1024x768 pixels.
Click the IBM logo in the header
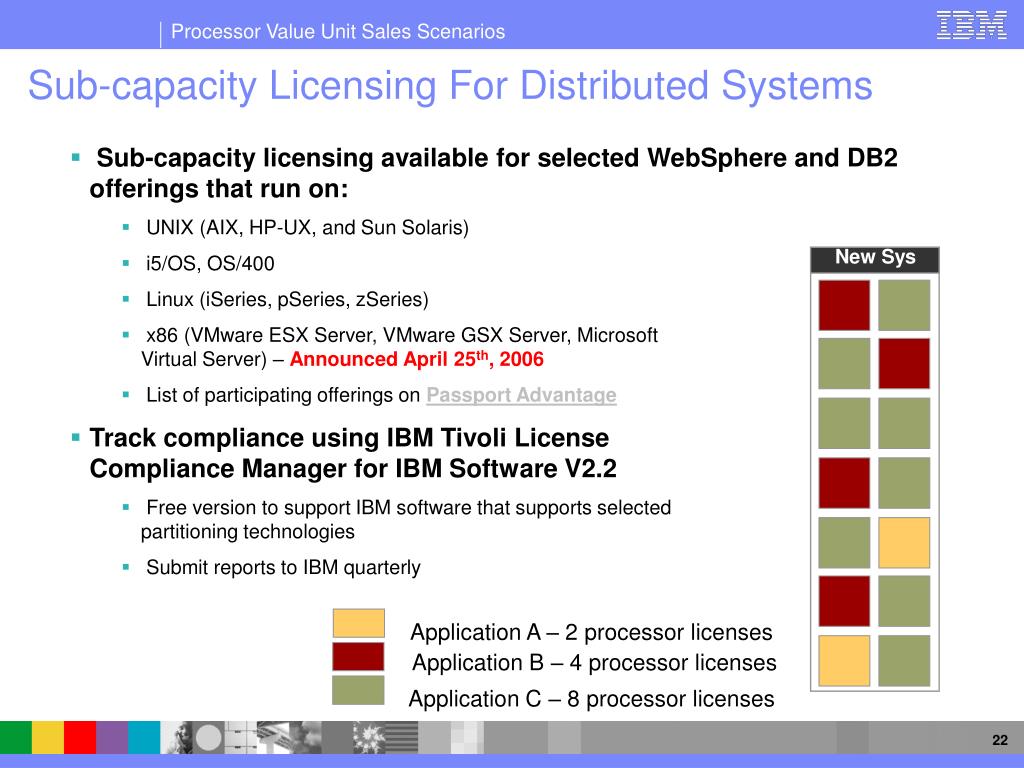[971, 24]
